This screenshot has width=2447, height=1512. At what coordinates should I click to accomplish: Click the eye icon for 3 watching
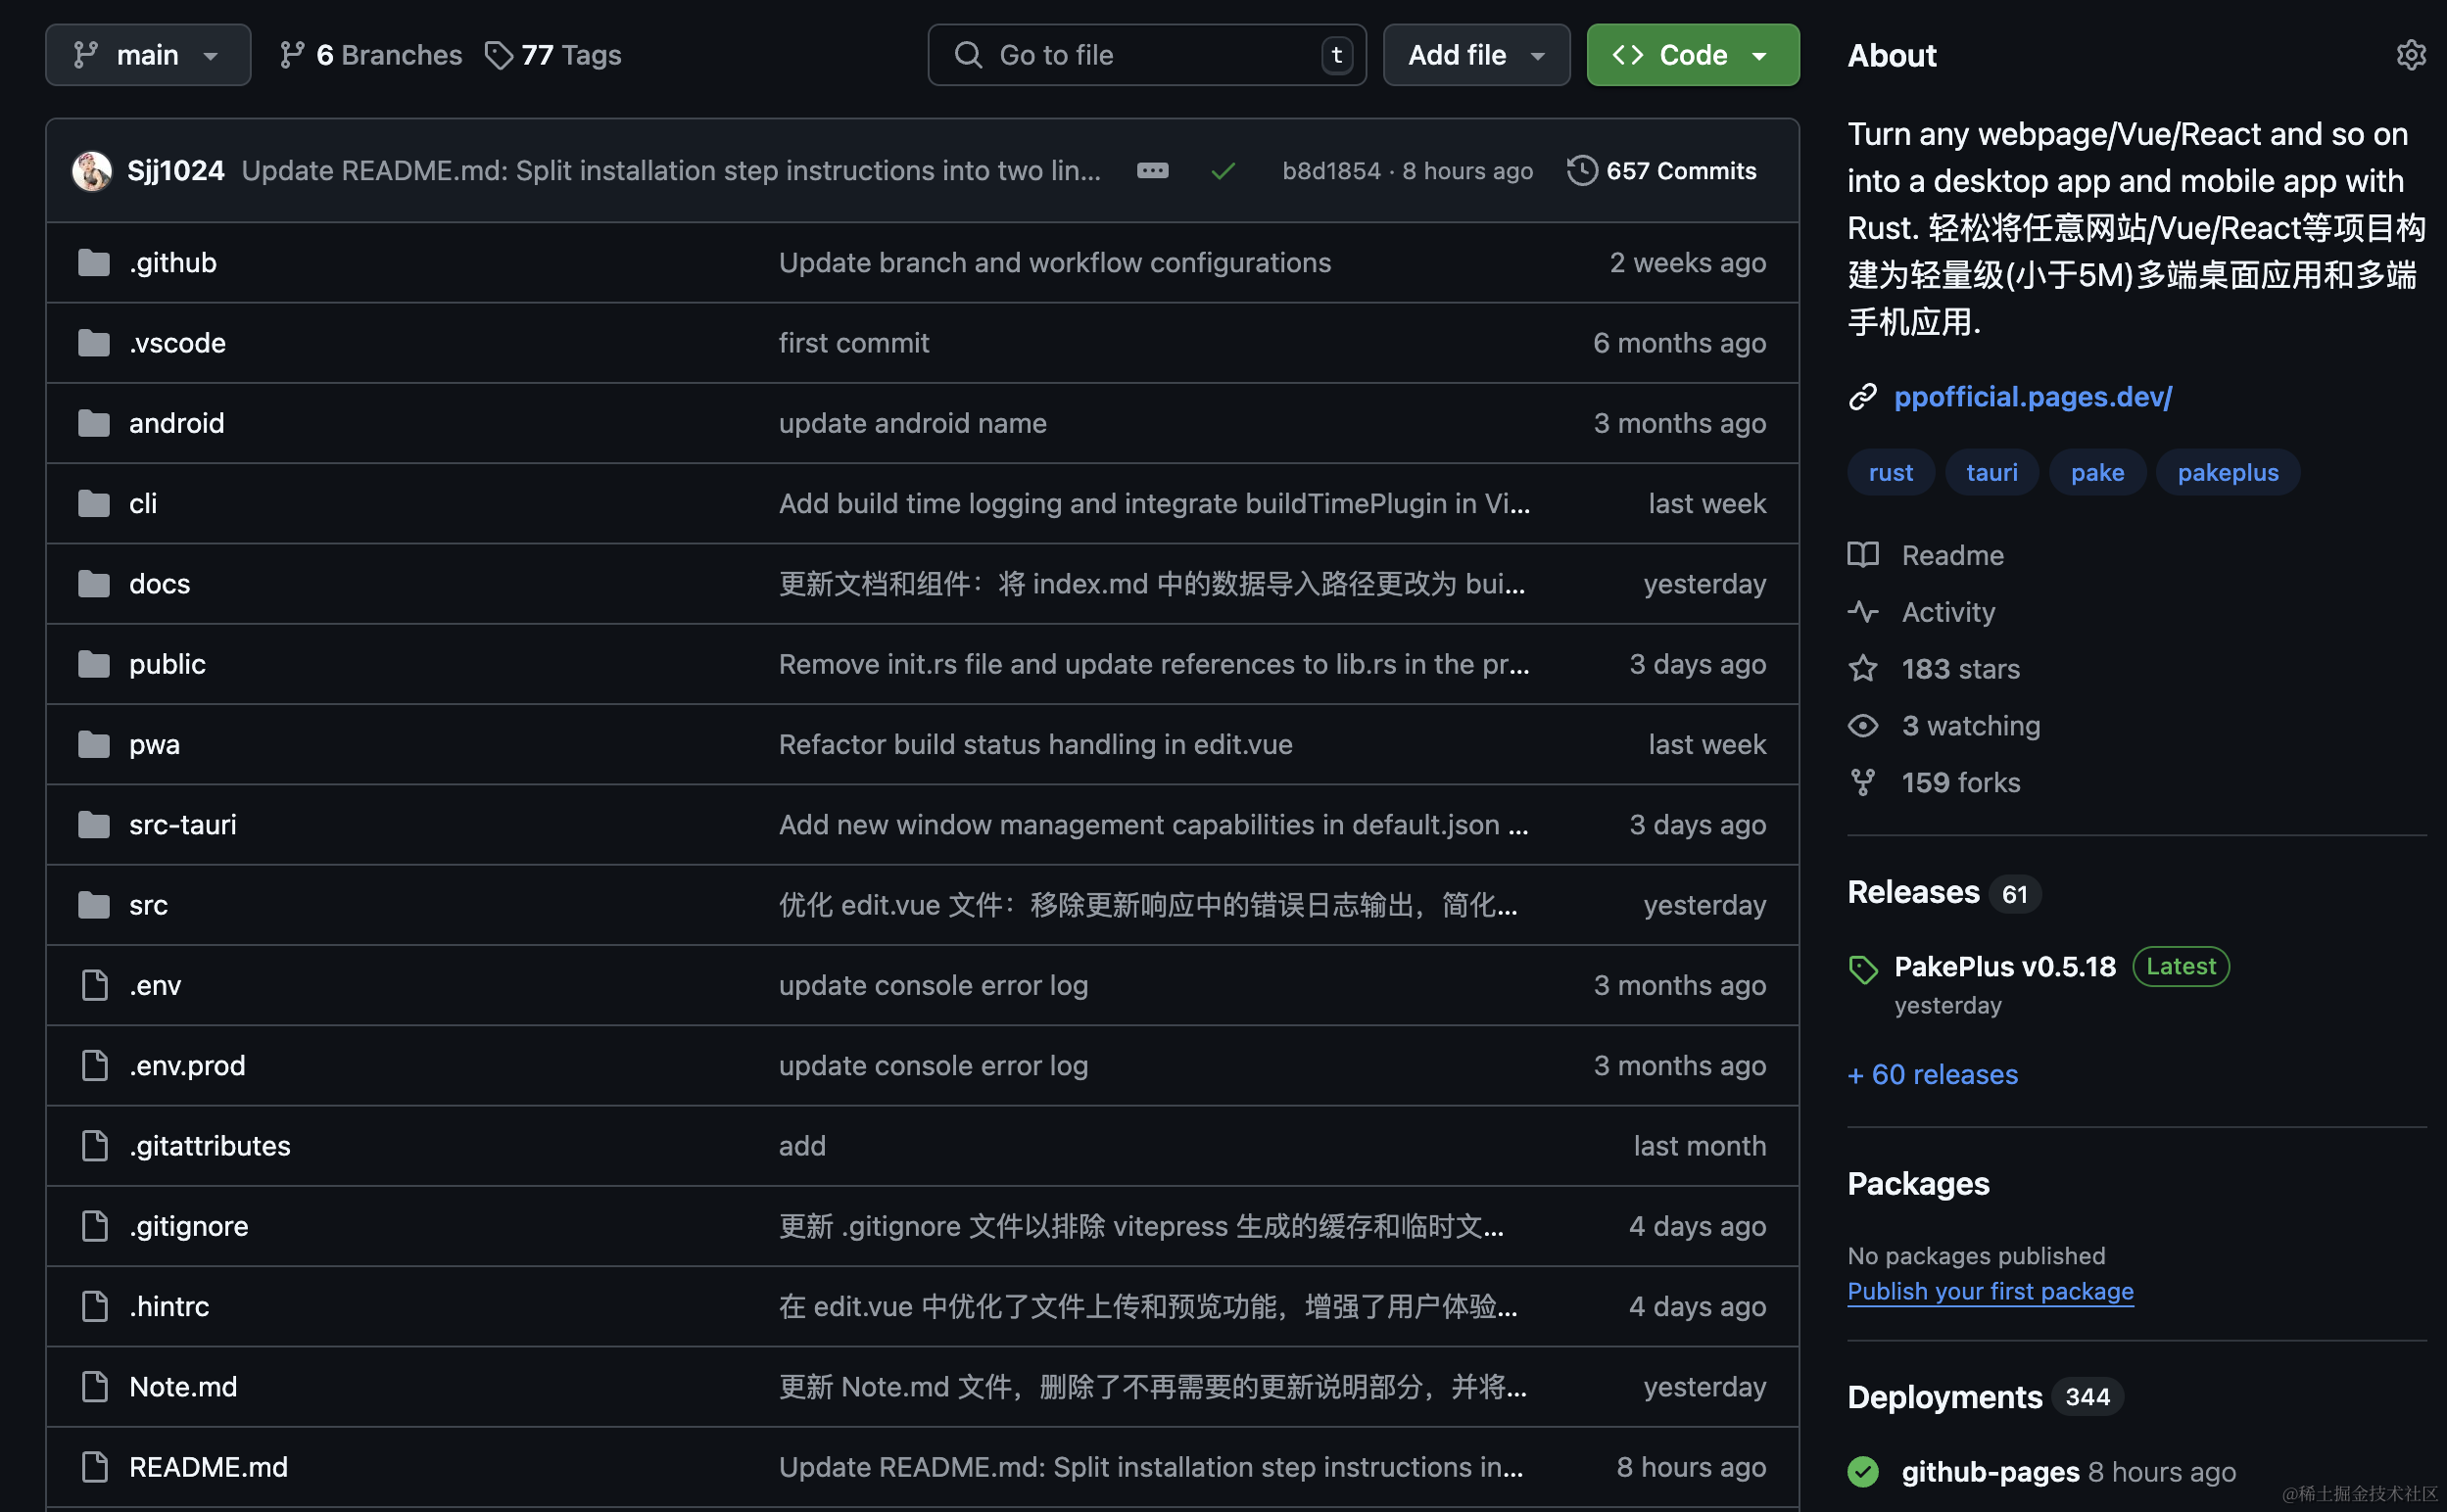point(1862,725)
